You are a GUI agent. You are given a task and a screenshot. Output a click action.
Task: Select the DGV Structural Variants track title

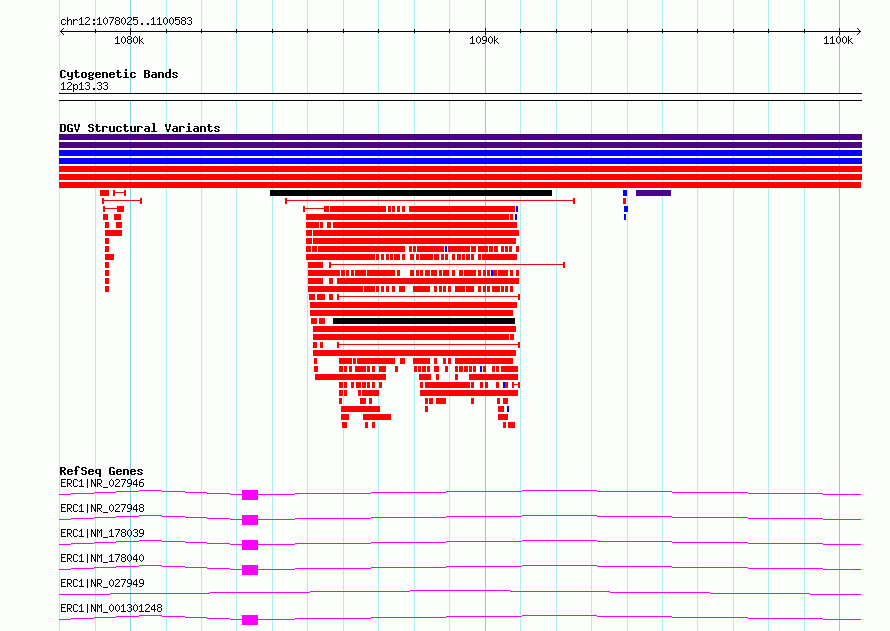pyautogui.click(x=140, y=128)
